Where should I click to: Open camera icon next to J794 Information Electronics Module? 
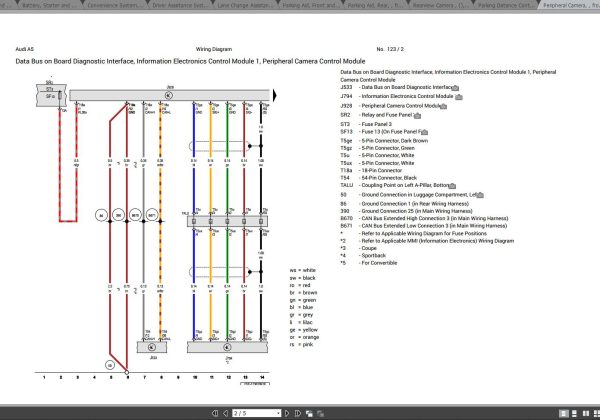click(x=459, y=97)
